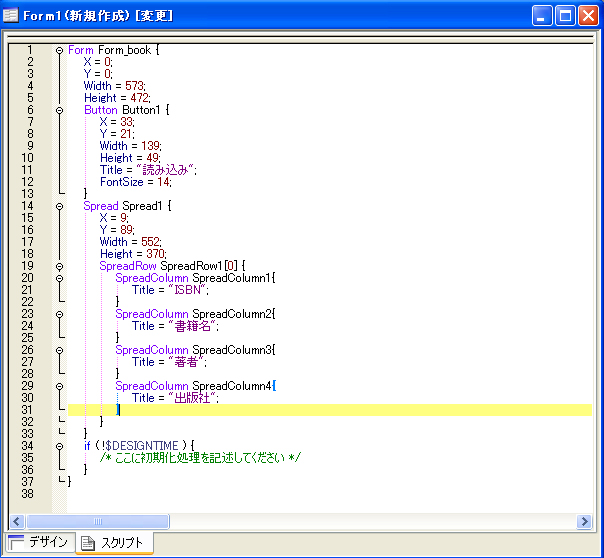The width and height of the screenshot is (604, 558).
Task: Switch to the デザイン tab
Action: [x=38, y=542]
